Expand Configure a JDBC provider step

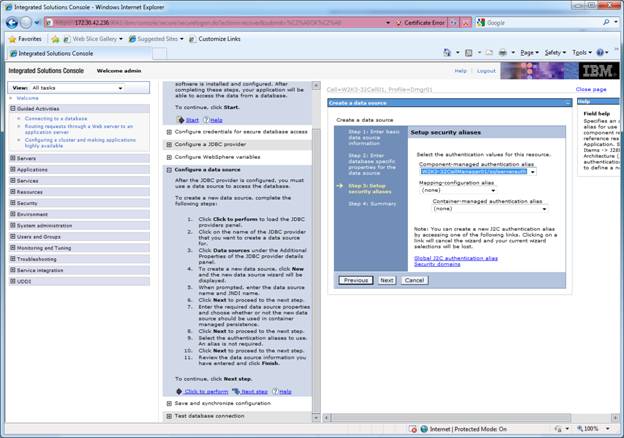click(x=169, y=143)
